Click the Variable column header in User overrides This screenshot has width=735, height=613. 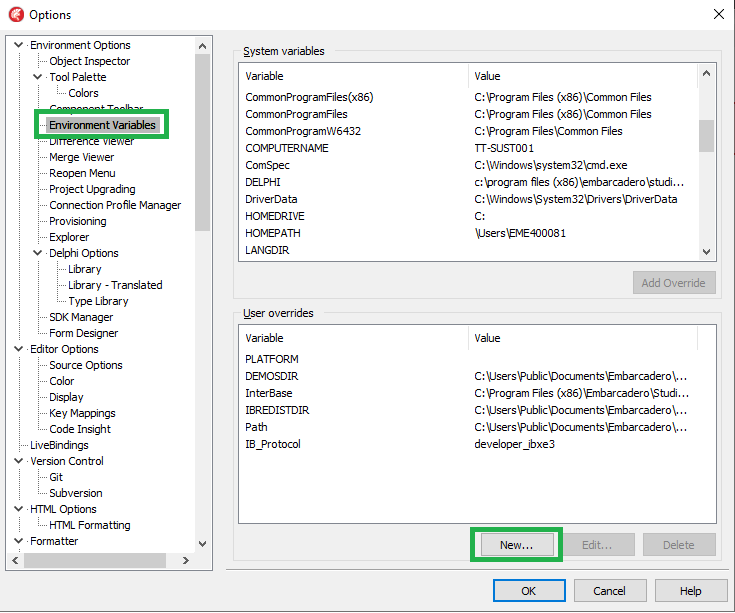[x=353, y=338]
